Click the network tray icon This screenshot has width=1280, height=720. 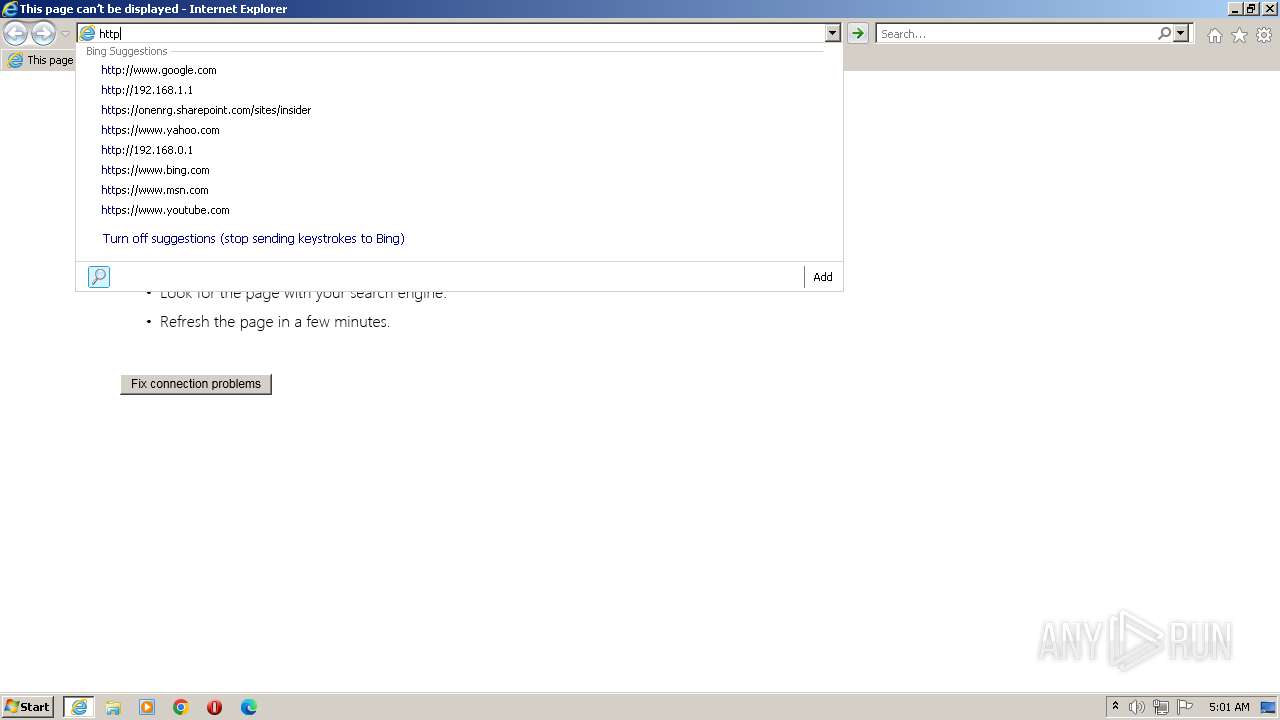coord(1161,707)
